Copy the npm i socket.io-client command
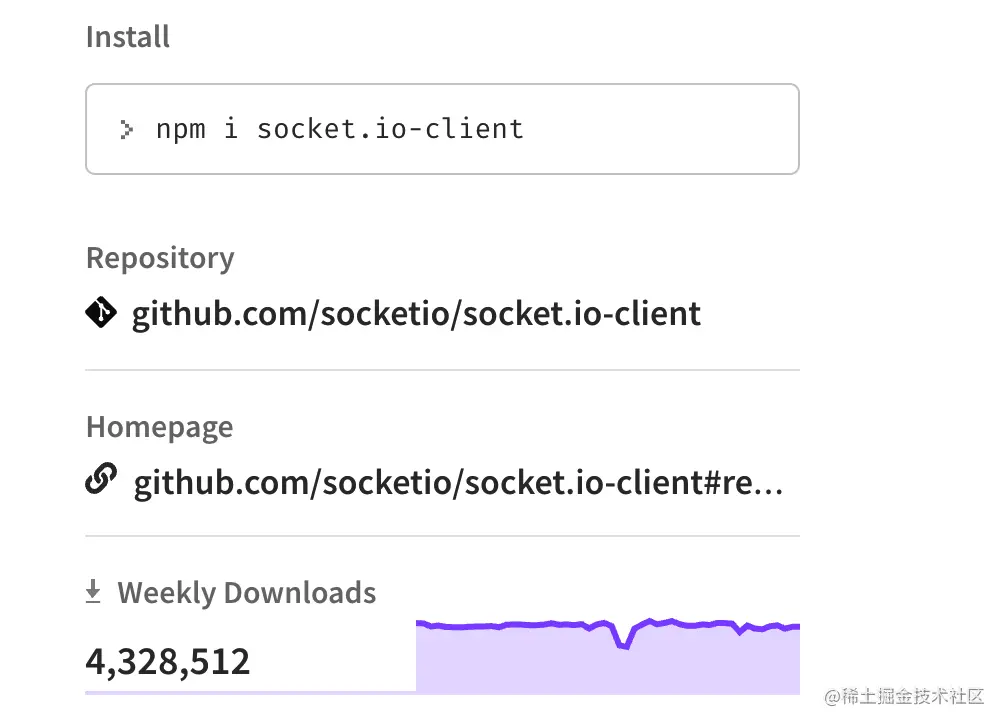This screenshot has width=1006, height=728. (x=340, y=129)
